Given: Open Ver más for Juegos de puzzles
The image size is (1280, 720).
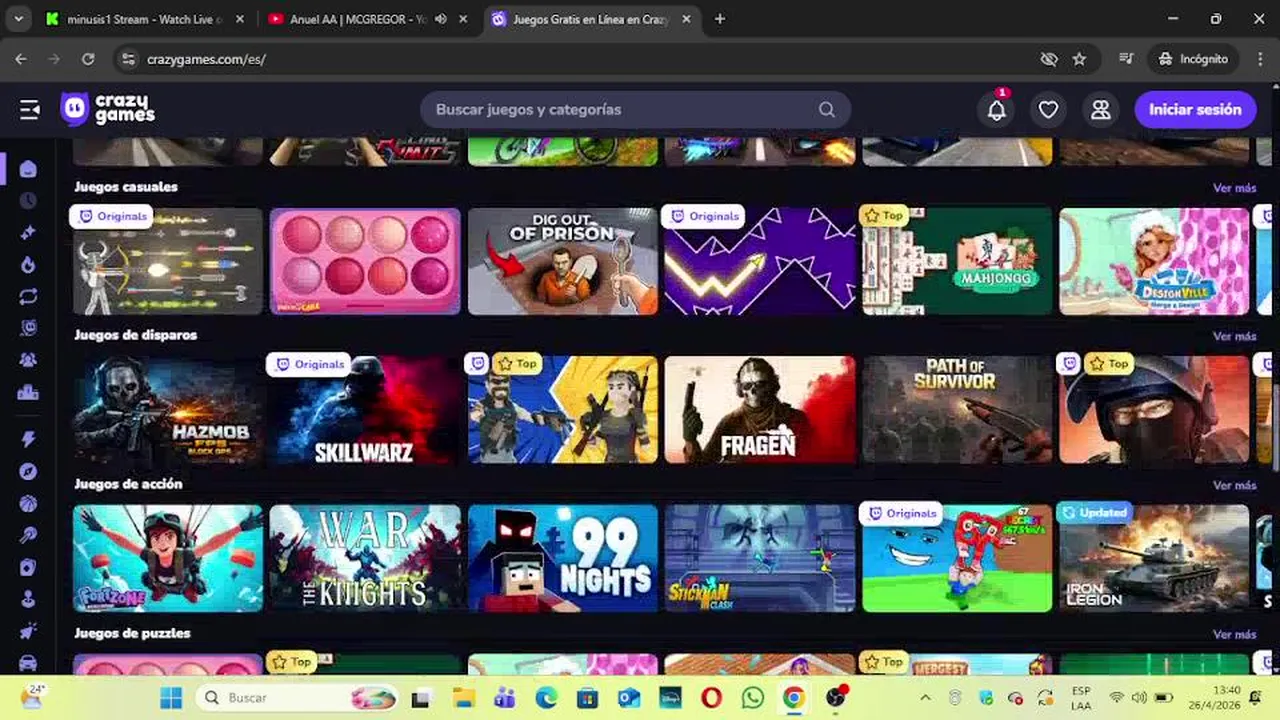Looking at the screenshot, I should click(x=1234, y=634).
